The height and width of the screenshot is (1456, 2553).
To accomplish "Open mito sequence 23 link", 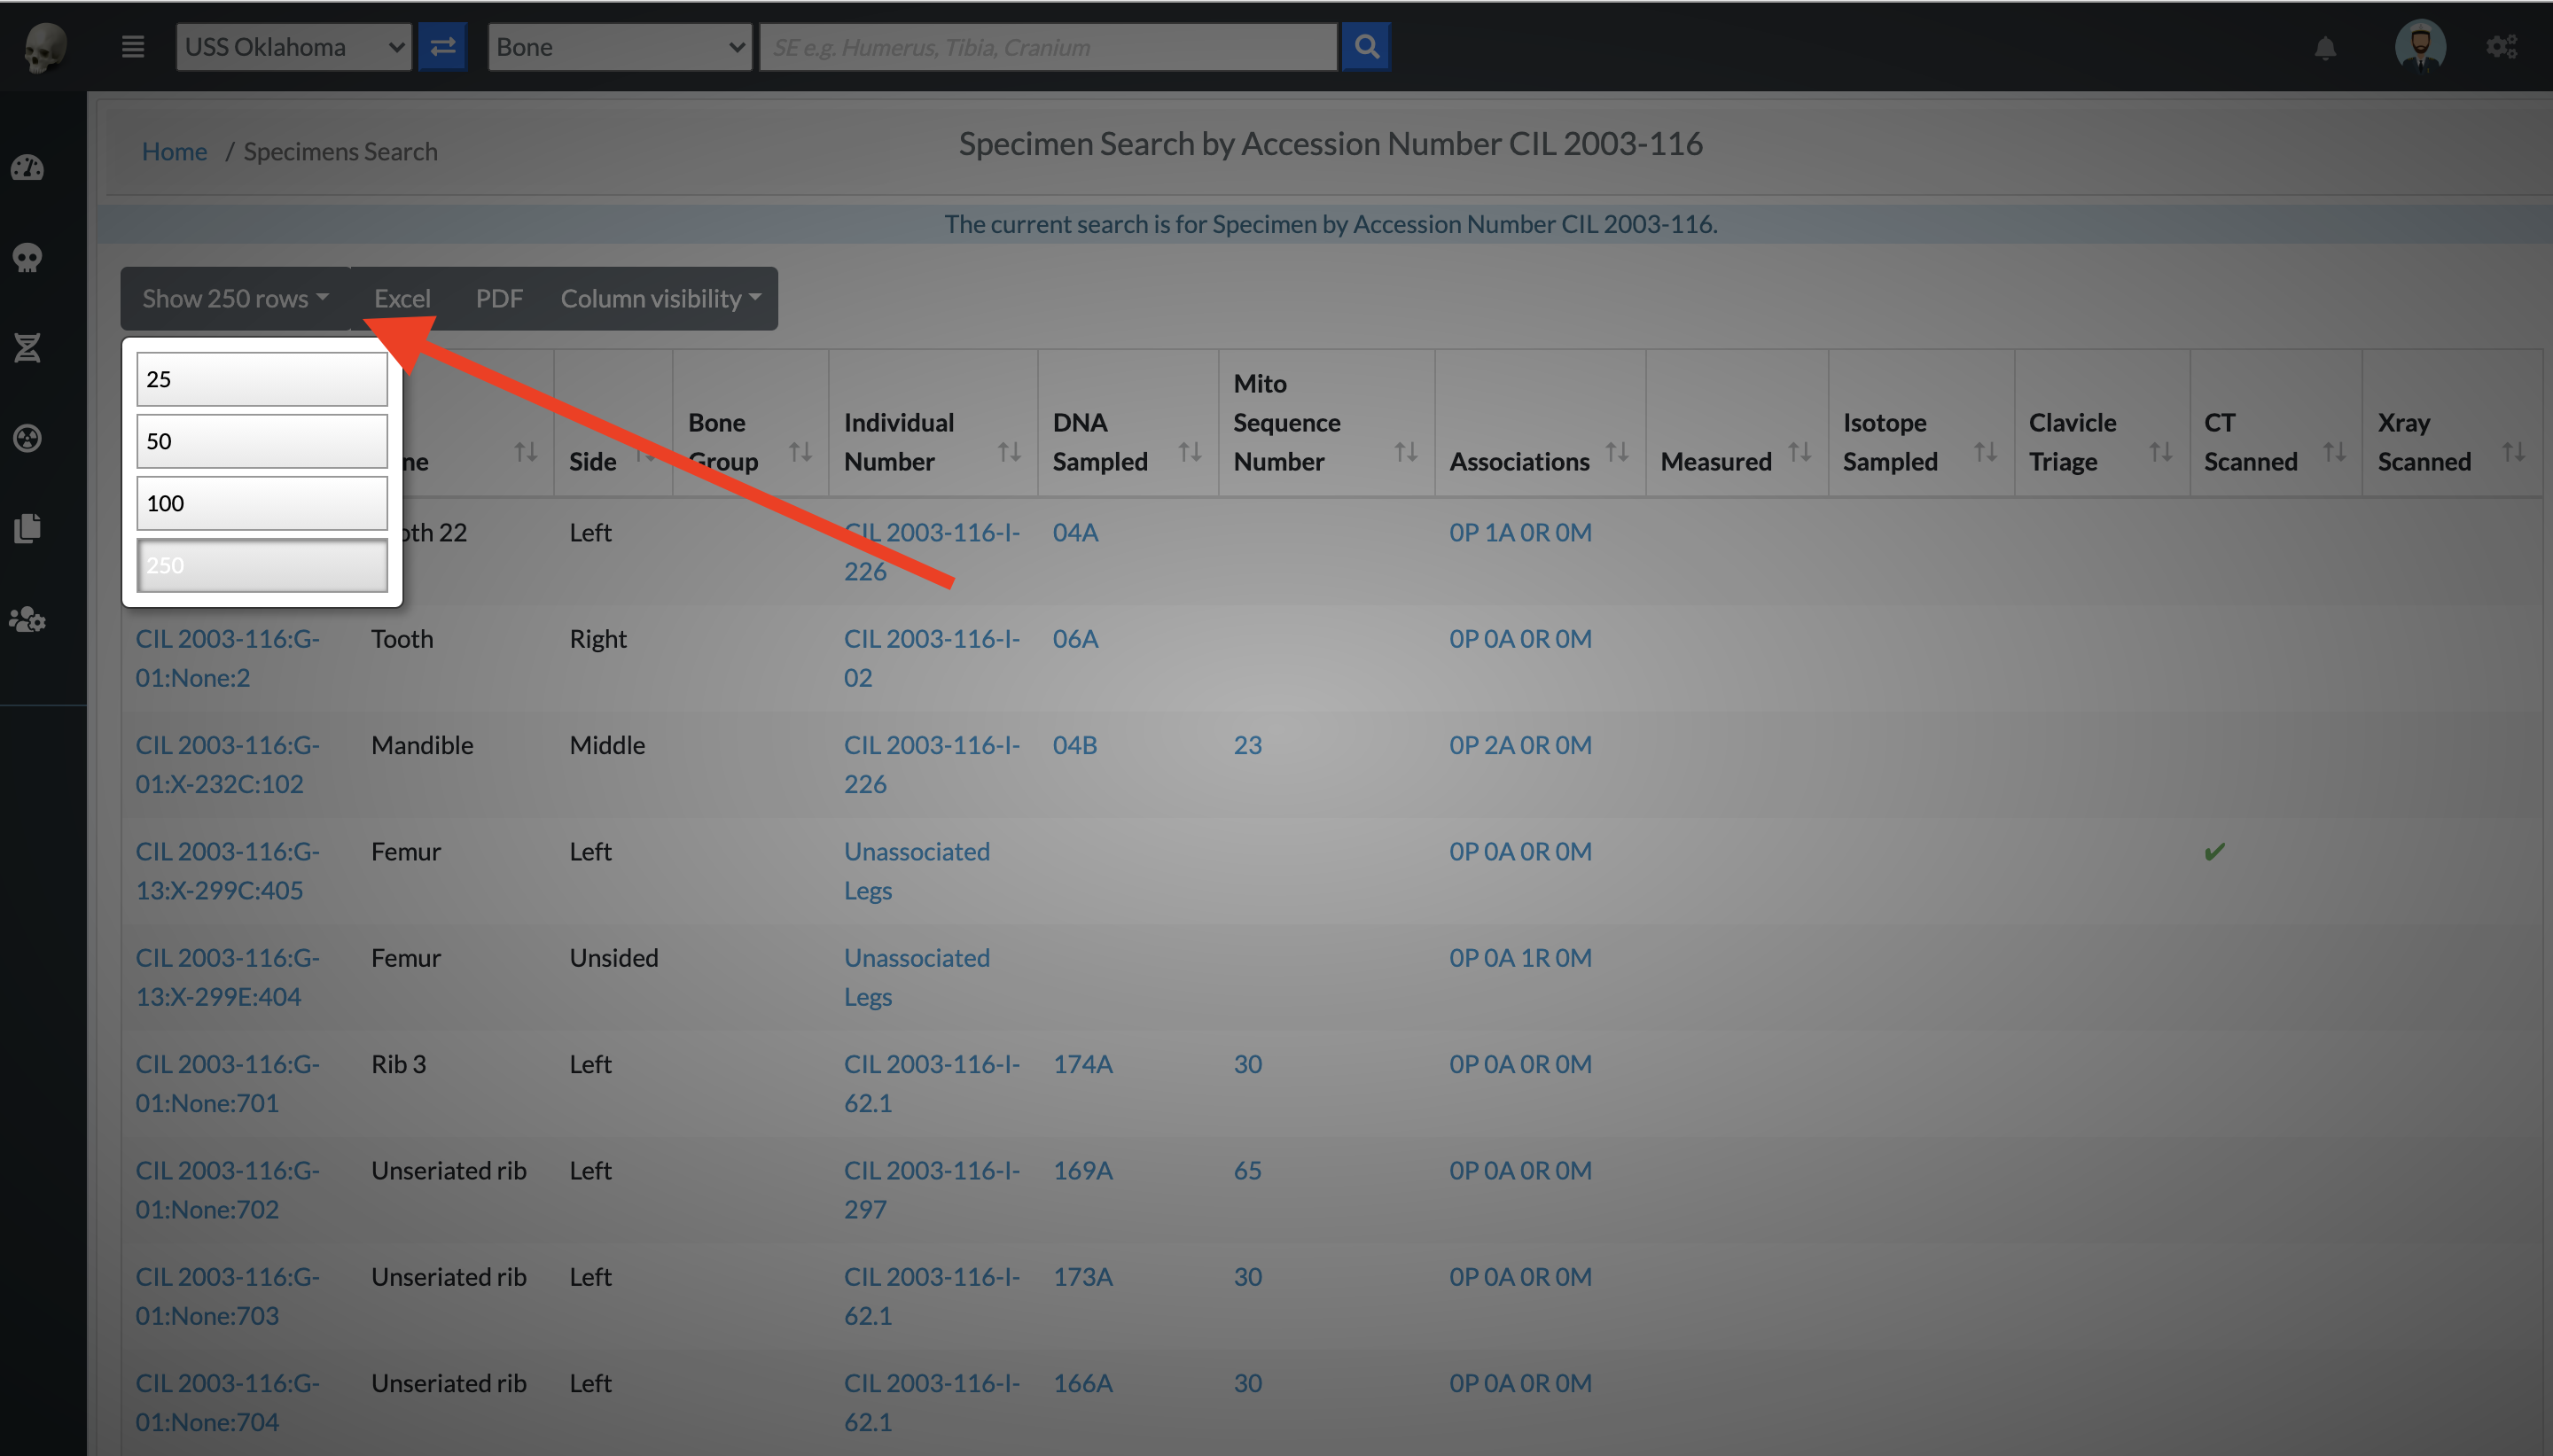I will click(1247, 745).
